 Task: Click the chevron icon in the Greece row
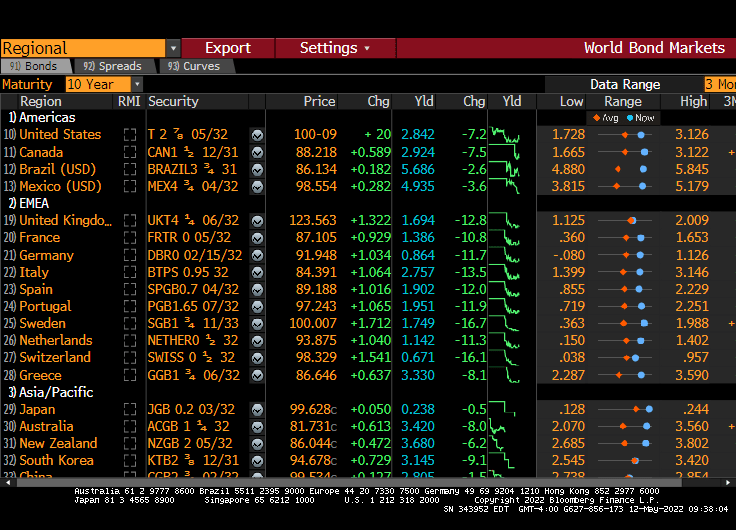click(x=257, y=375)
